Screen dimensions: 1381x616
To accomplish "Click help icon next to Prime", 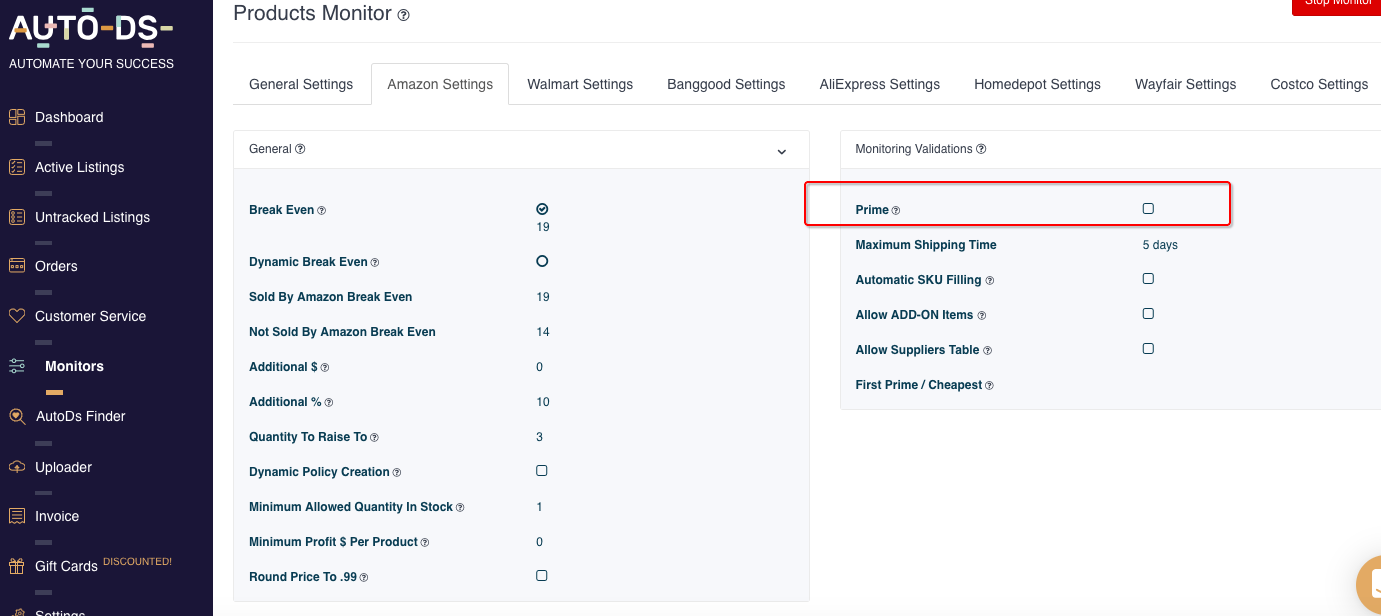I will click(x=896, y=211).
